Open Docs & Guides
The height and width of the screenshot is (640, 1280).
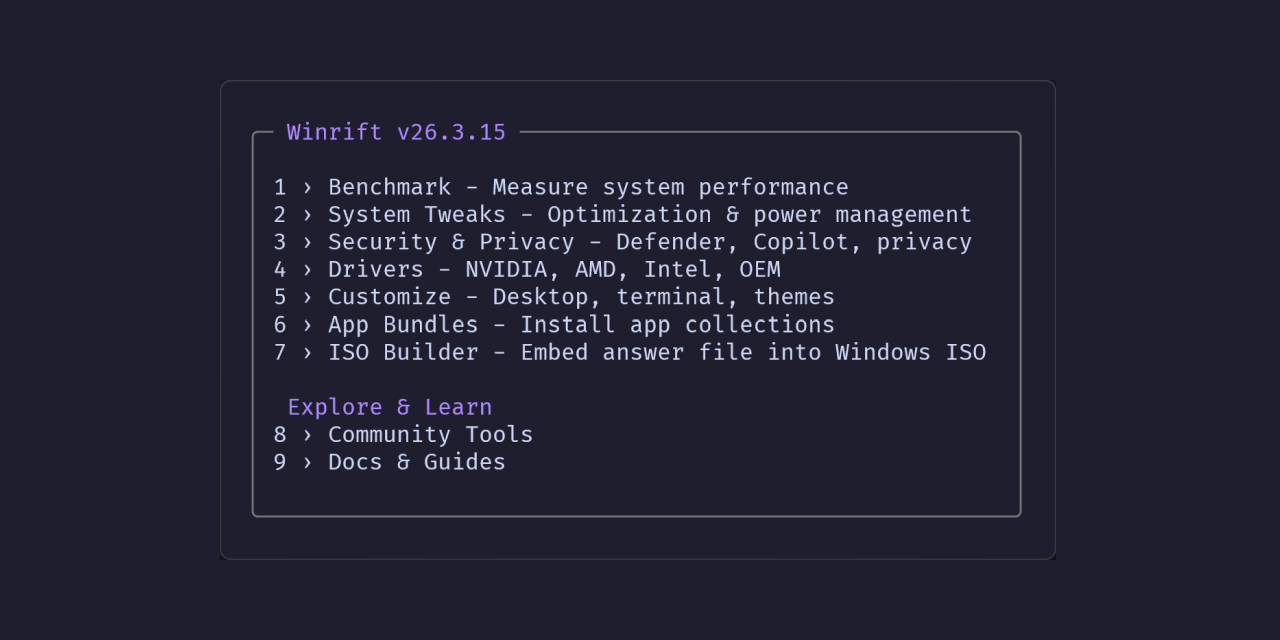tap(417, 461)
